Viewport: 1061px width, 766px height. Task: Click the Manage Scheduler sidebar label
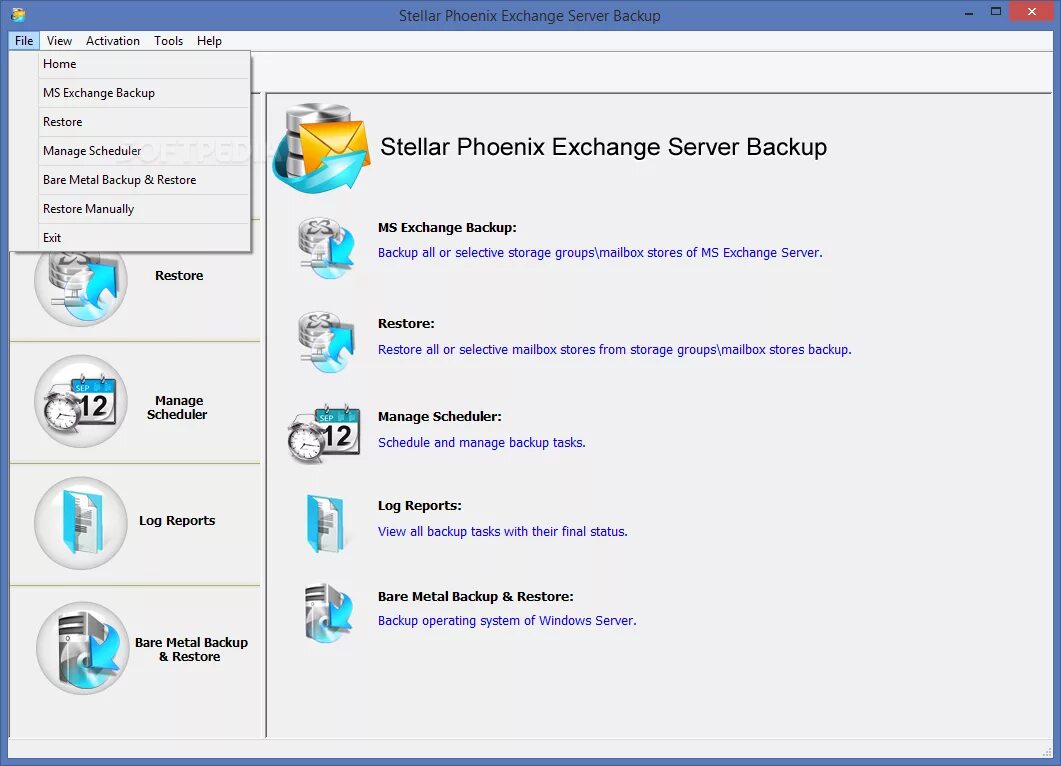coord(177,407)
